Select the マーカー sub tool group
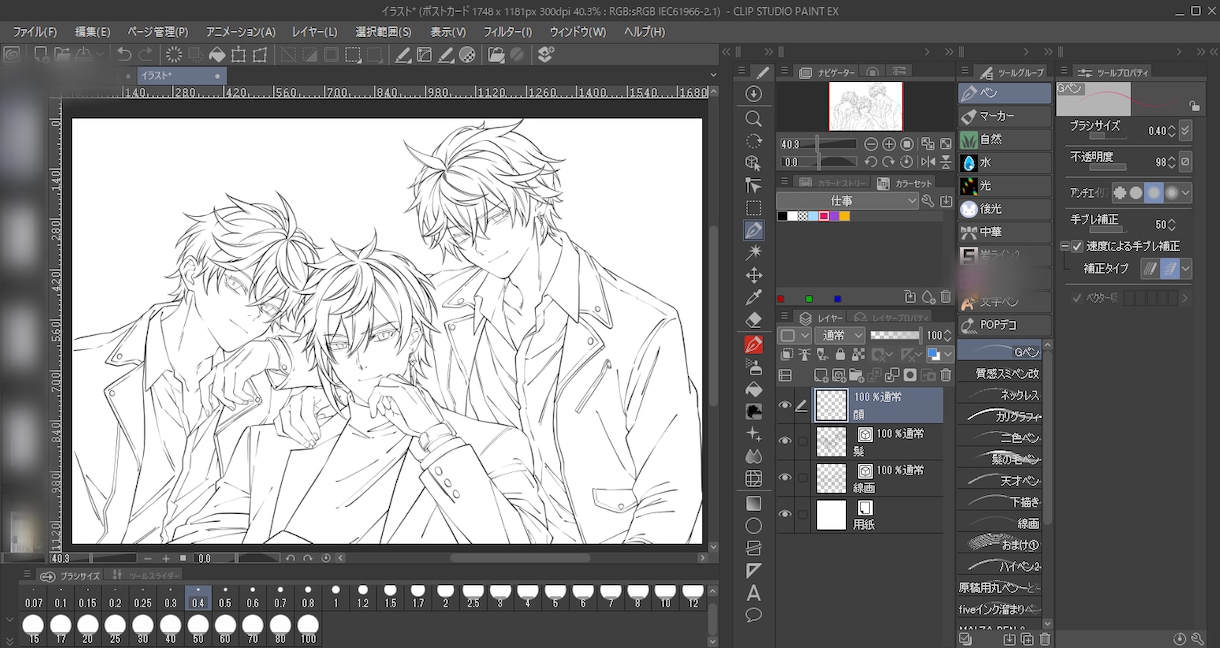Image resolution: width=1220 pixels, height=648 pixels. [1004, 116]
